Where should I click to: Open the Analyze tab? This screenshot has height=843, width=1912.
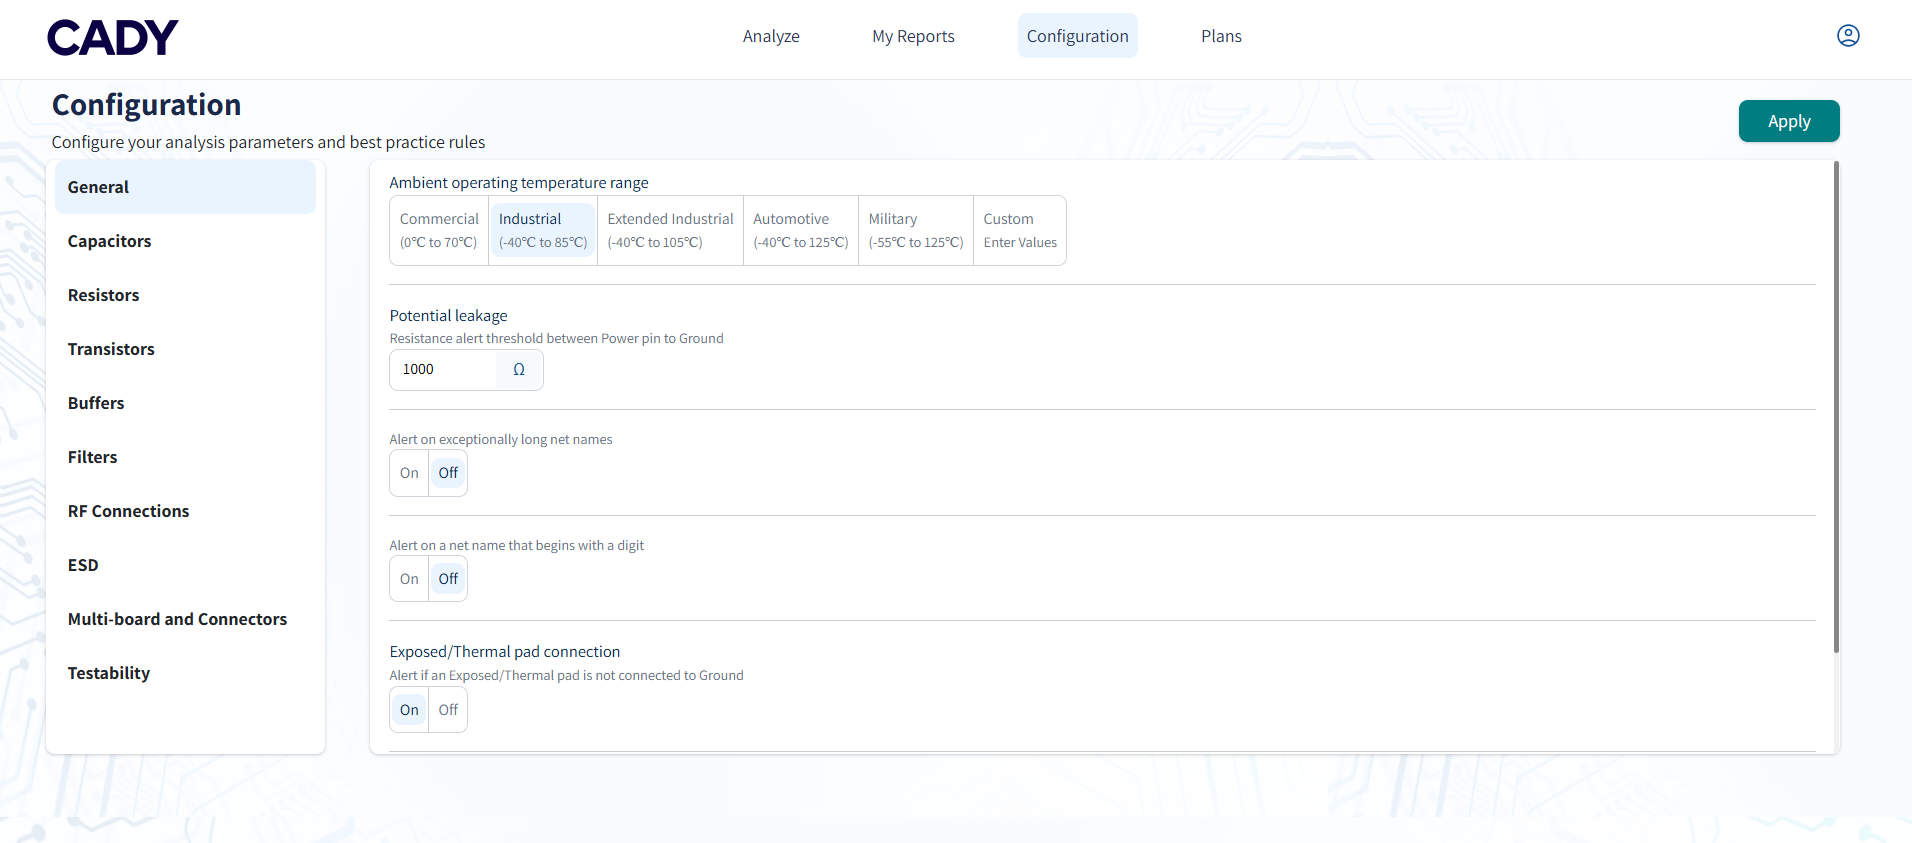tap(771, 36)
